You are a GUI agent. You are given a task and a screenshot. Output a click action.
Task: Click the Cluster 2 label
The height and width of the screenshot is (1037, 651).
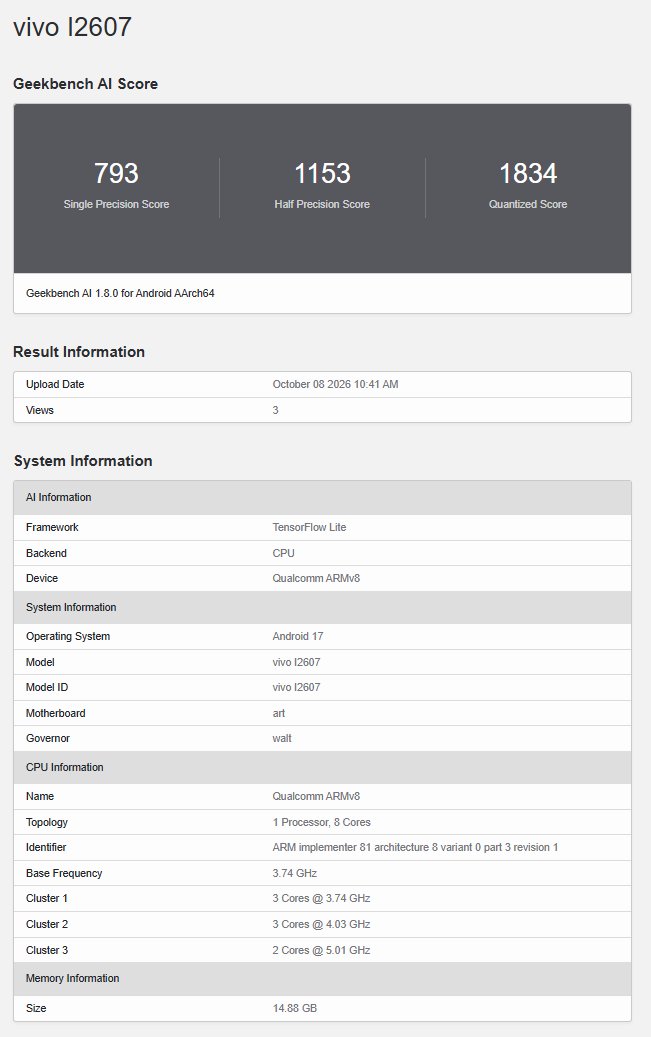(x=47, y=924)
